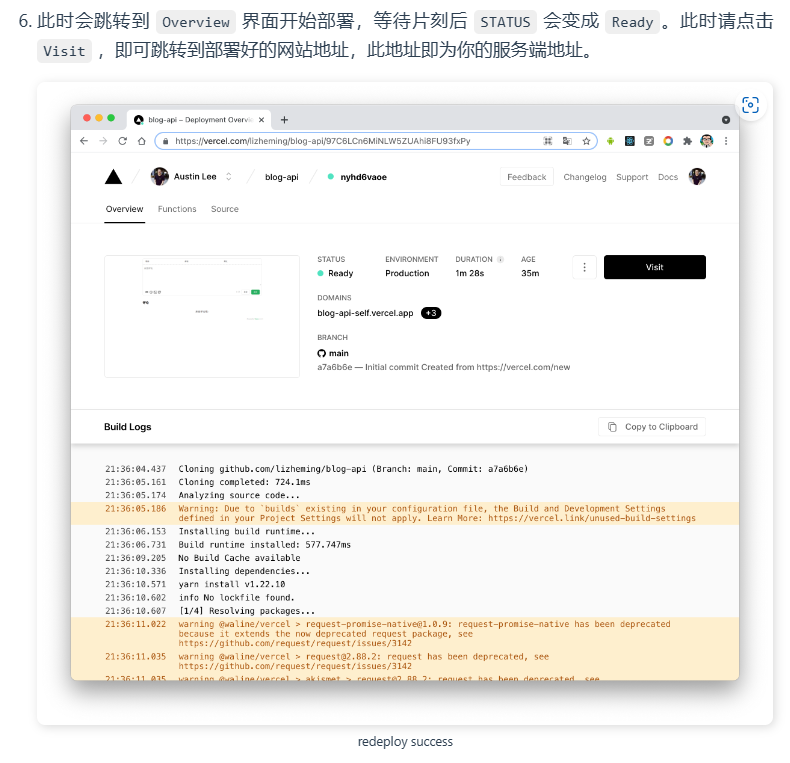Click the translate icon in the address bar
This screenshot has width=790, height=763.
(x=567, y=141)
